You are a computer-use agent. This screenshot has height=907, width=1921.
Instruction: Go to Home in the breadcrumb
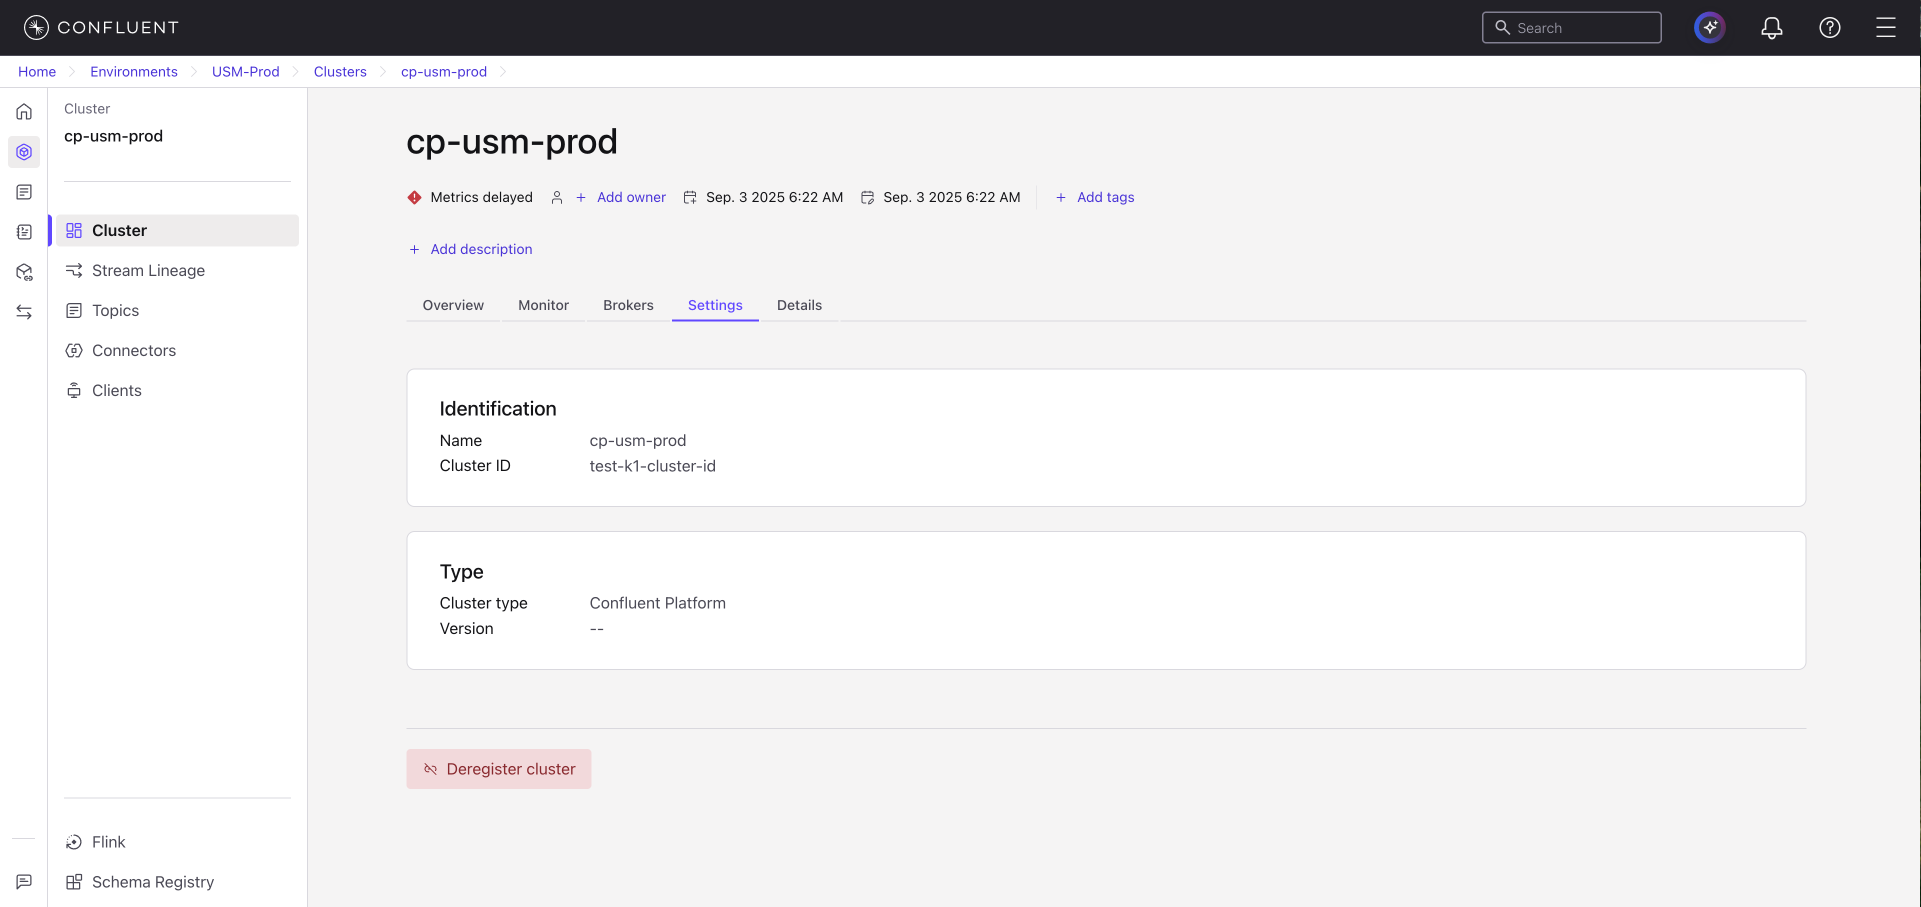(x=37, y=72)
